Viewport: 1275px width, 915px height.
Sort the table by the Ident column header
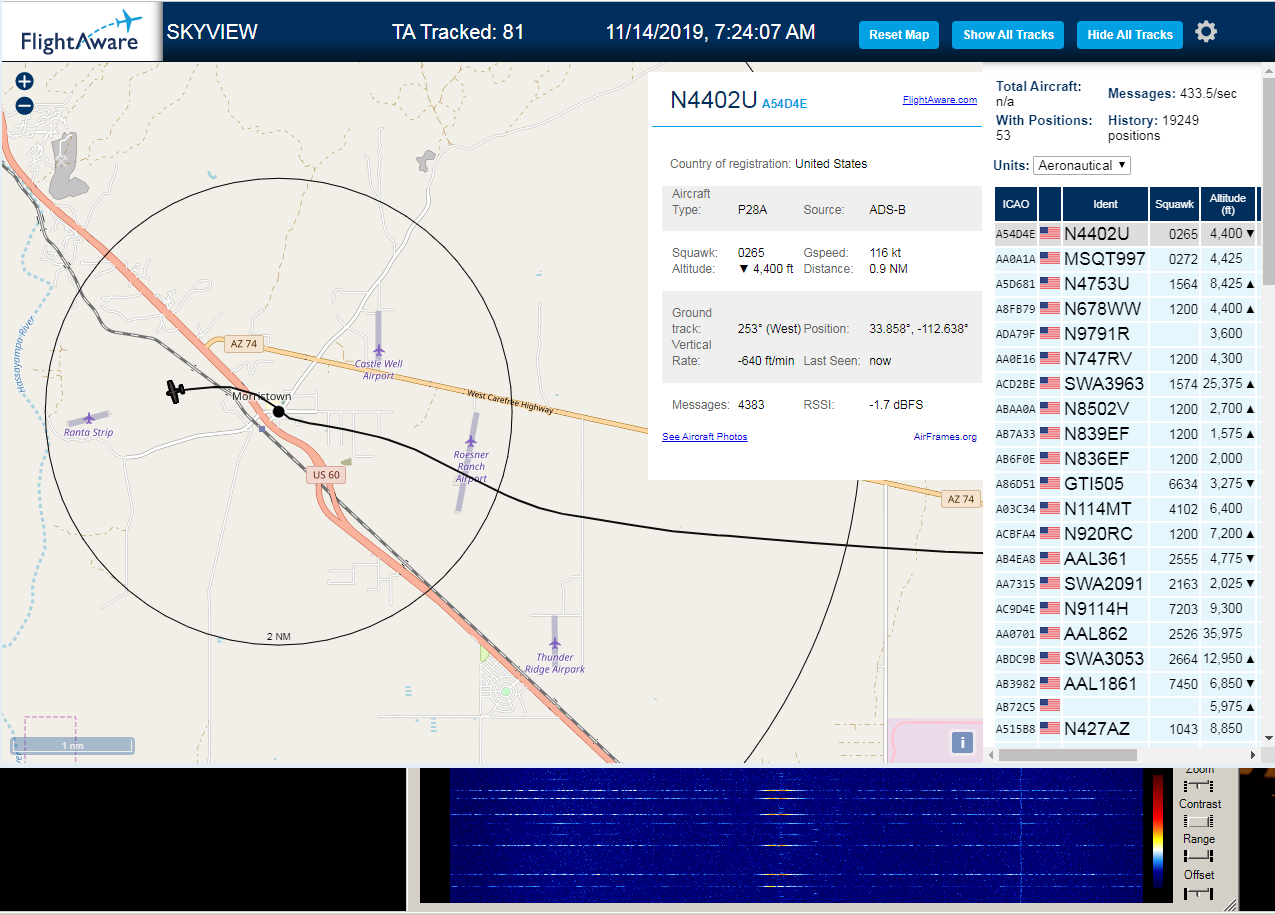click(1105, 204)
